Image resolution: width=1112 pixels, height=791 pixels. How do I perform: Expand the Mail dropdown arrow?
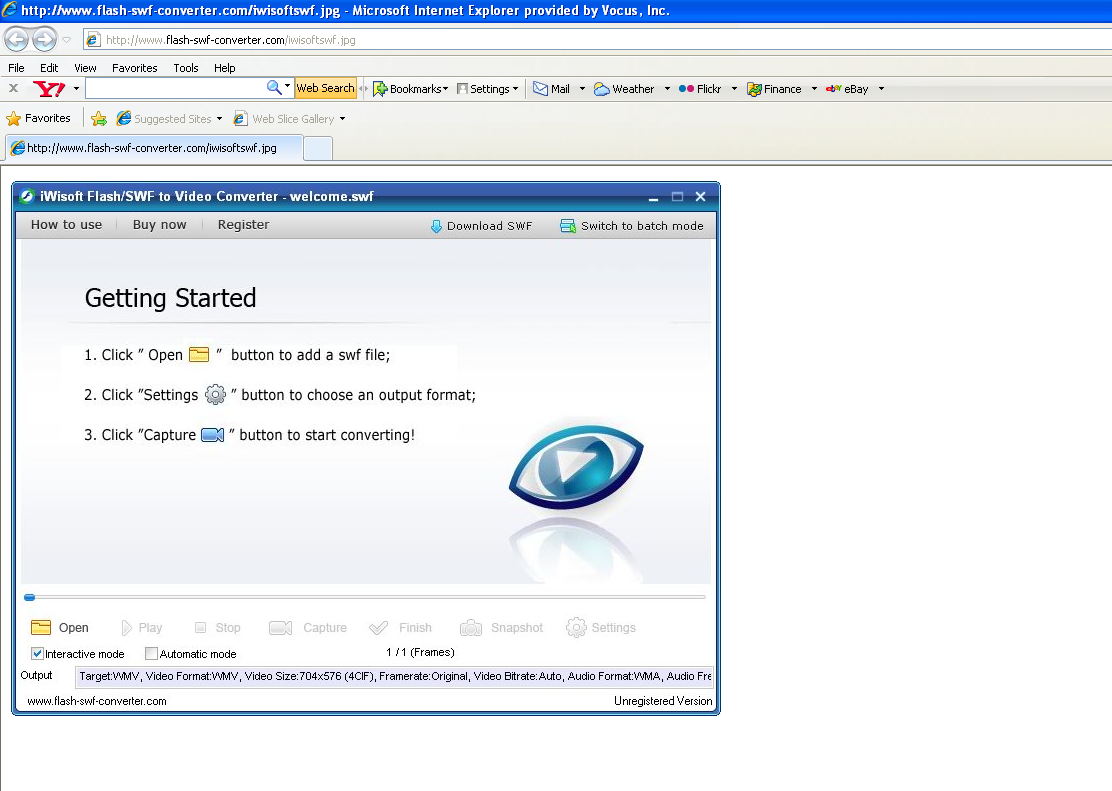[x=582, y=89]
